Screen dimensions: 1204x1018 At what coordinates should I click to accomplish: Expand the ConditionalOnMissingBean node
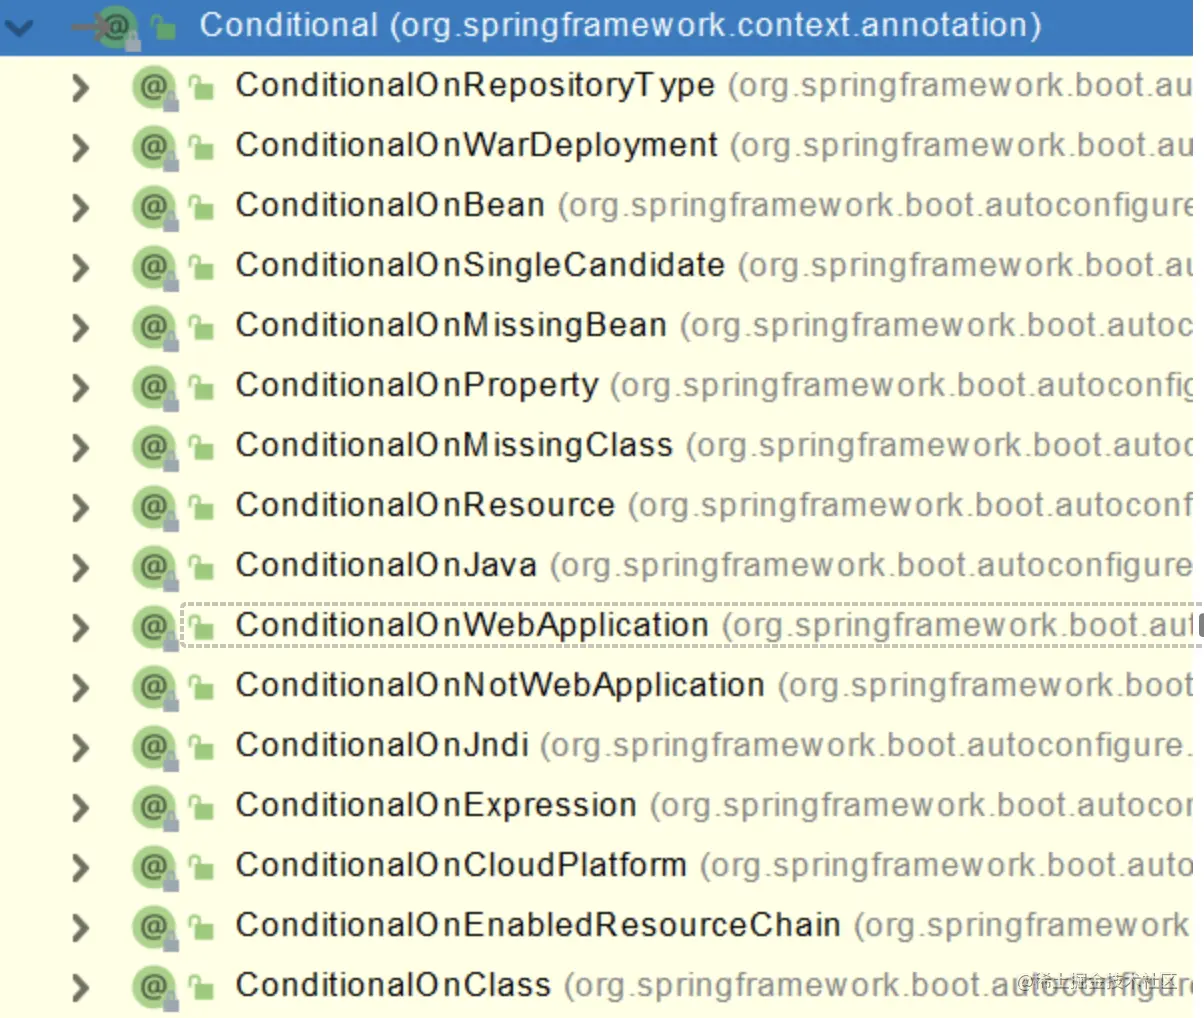81,328
